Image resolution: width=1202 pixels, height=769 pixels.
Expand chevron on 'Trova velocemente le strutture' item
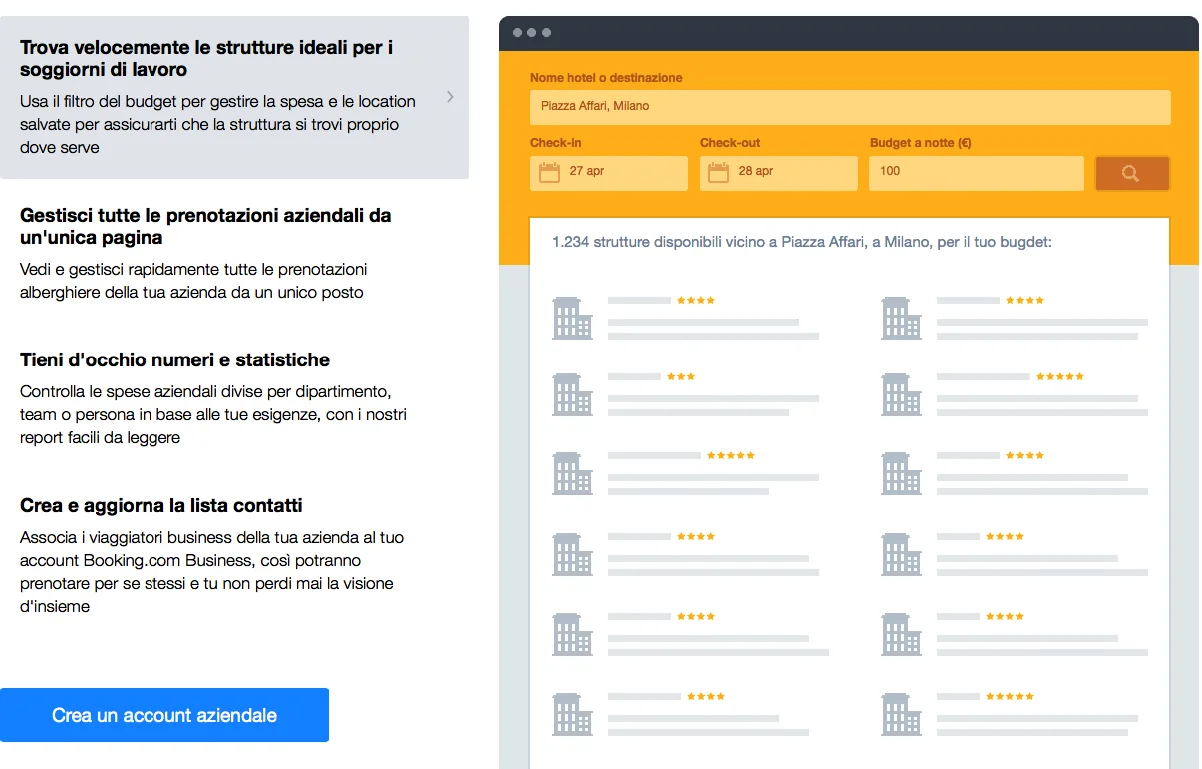coord(450,97)
